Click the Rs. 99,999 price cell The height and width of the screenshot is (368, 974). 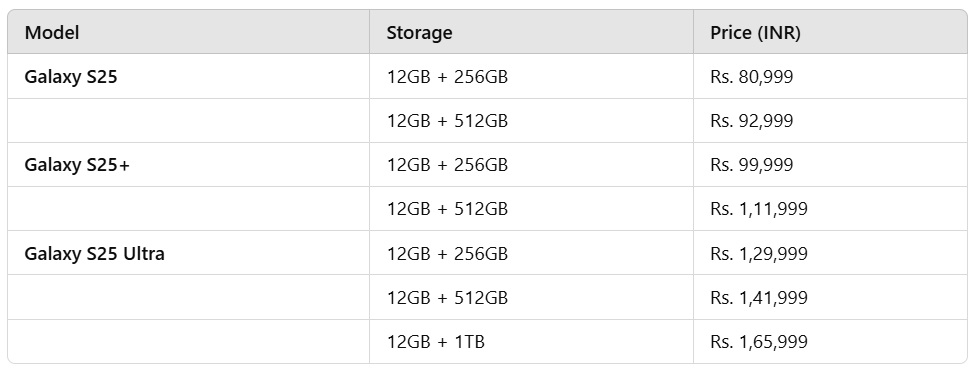[830, 165]
